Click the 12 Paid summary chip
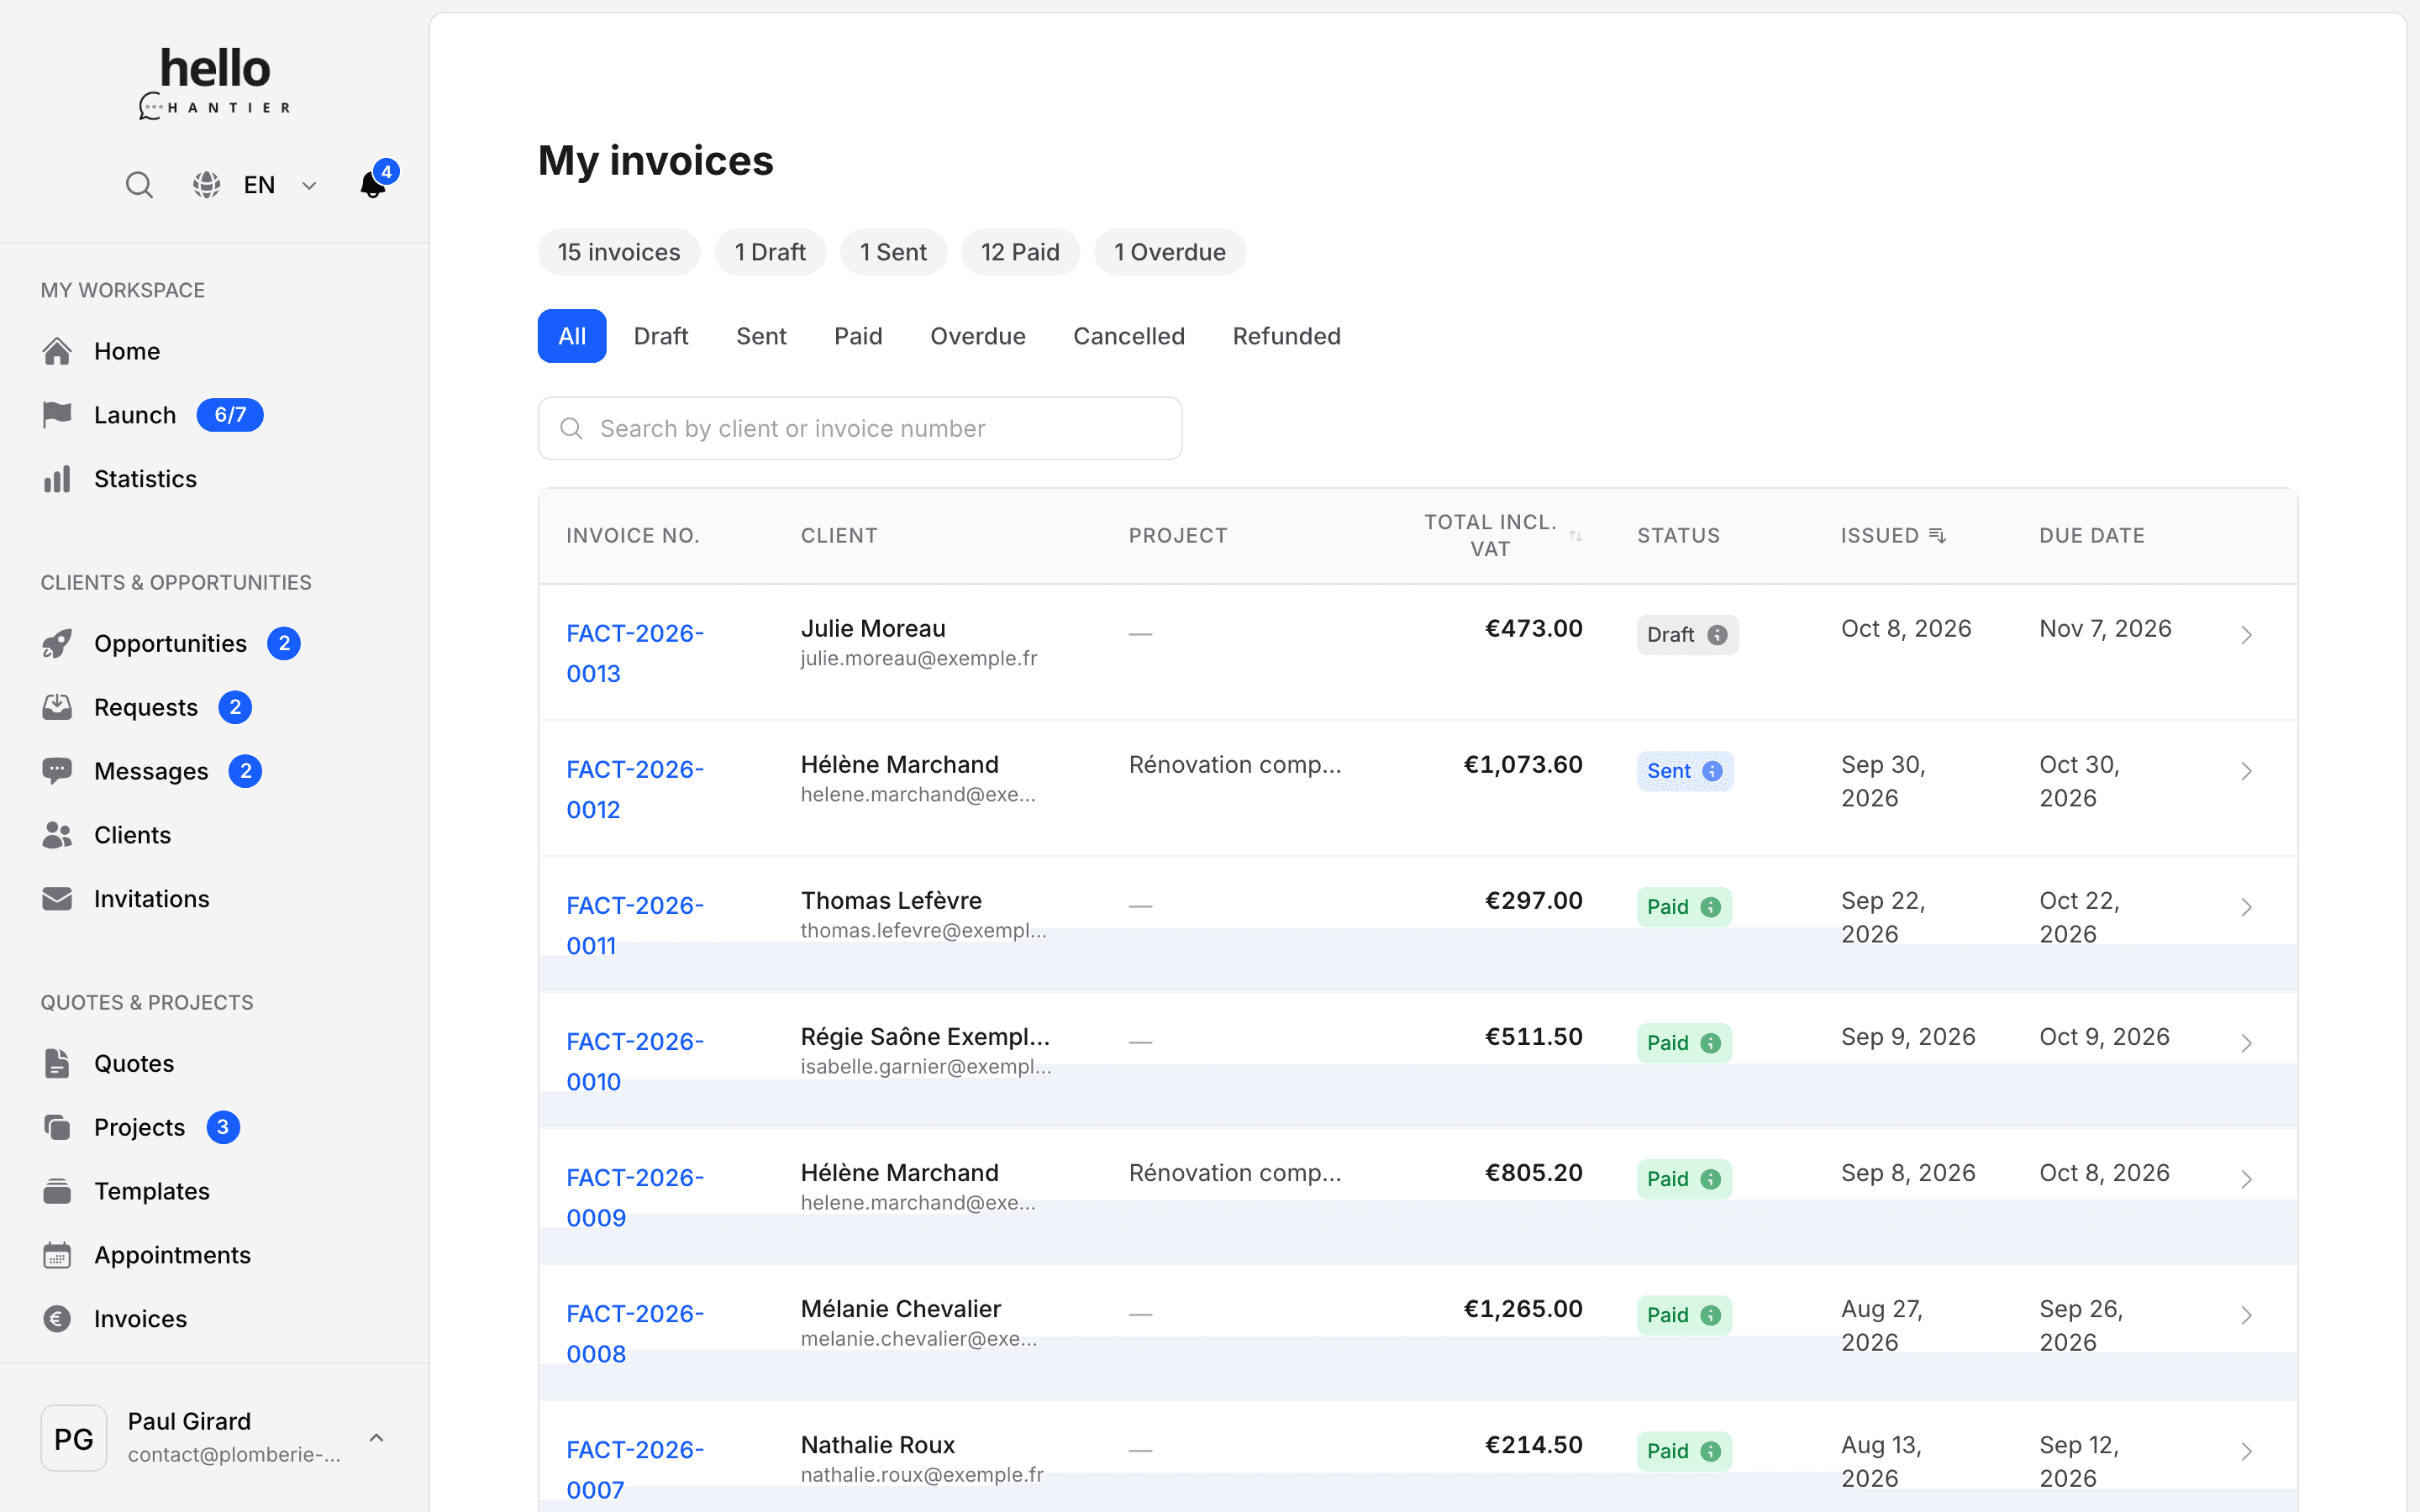Screen dimensions: 2420x1512 pos(1020,252)
